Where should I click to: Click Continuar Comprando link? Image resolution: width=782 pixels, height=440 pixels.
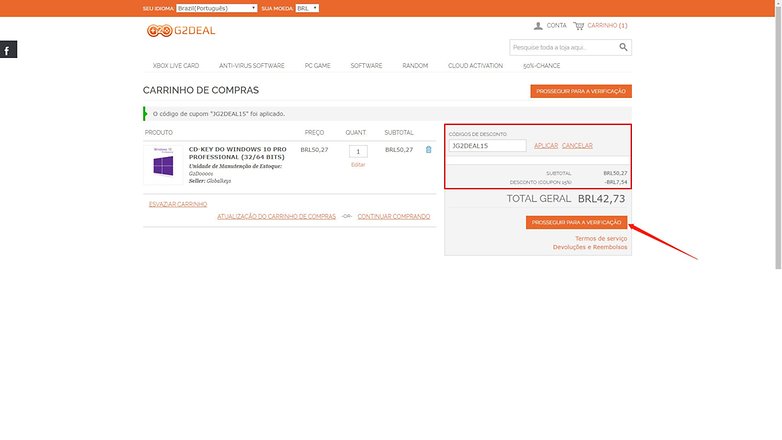(x=393, y=217)
